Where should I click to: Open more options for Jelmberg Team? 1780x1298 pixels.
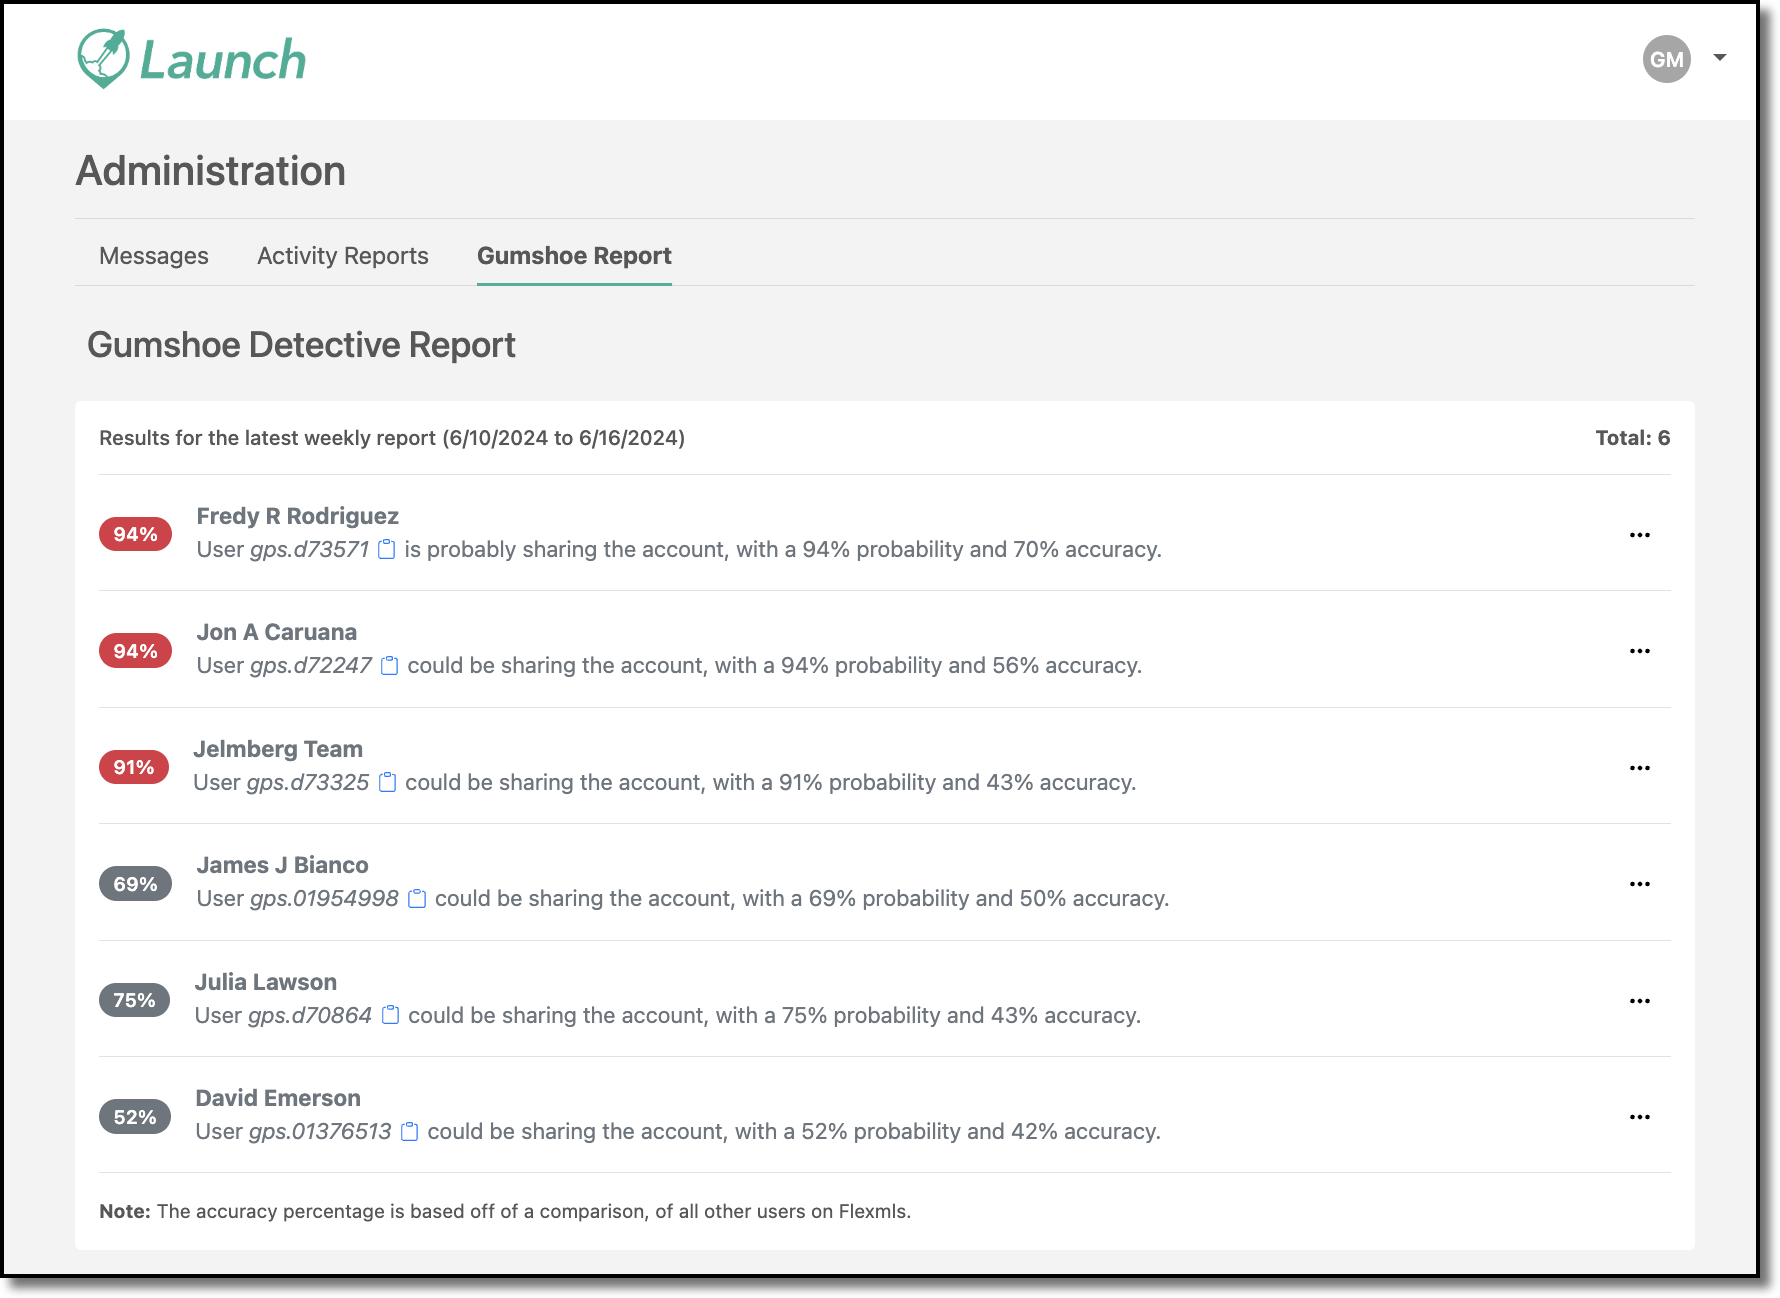click(x=1640, y=768)
